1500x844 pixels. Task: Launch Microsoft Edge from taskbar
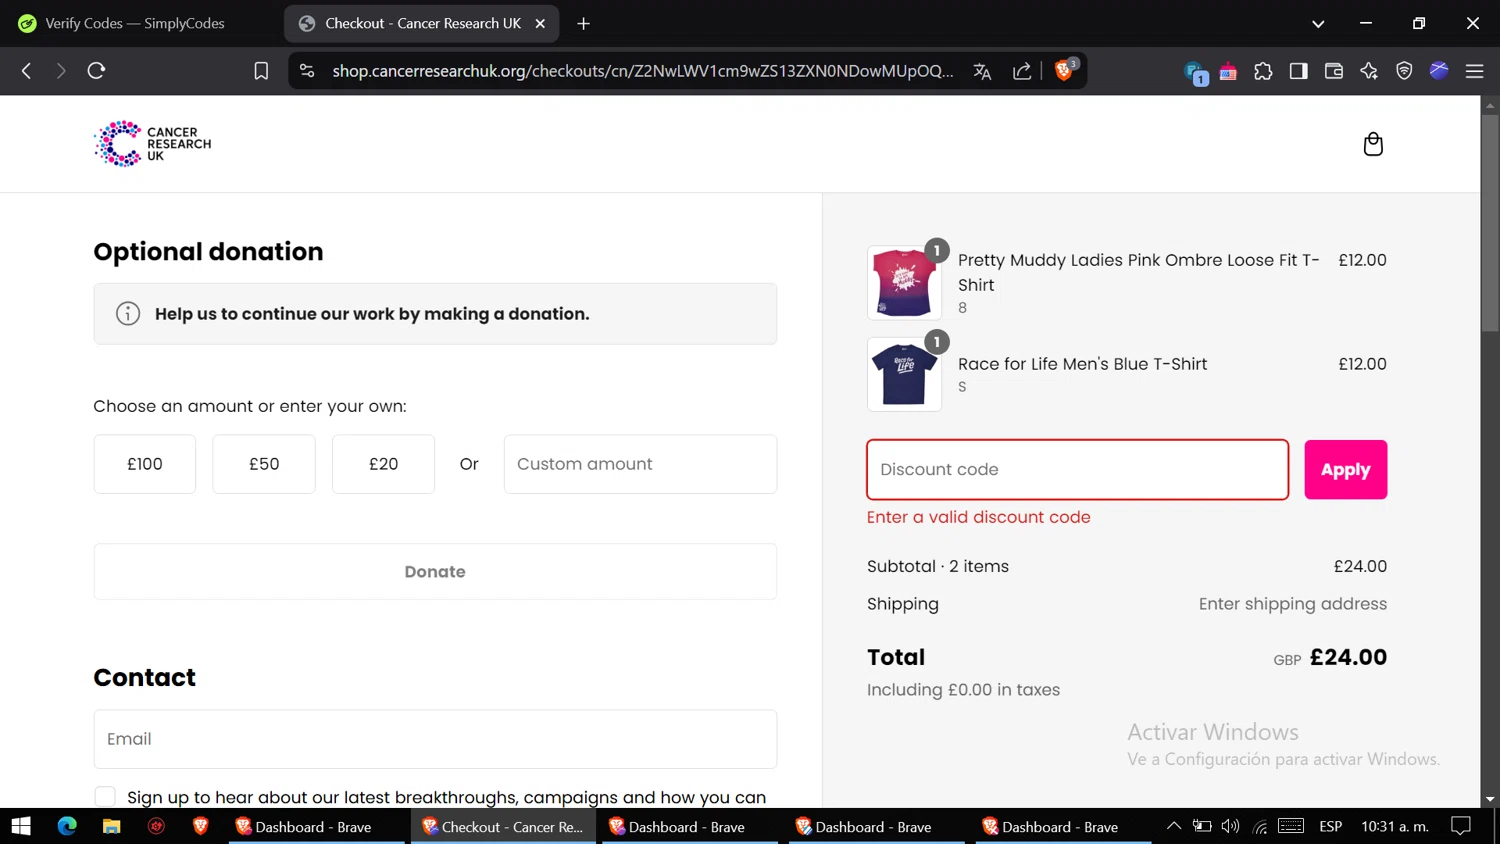[67, 827]
